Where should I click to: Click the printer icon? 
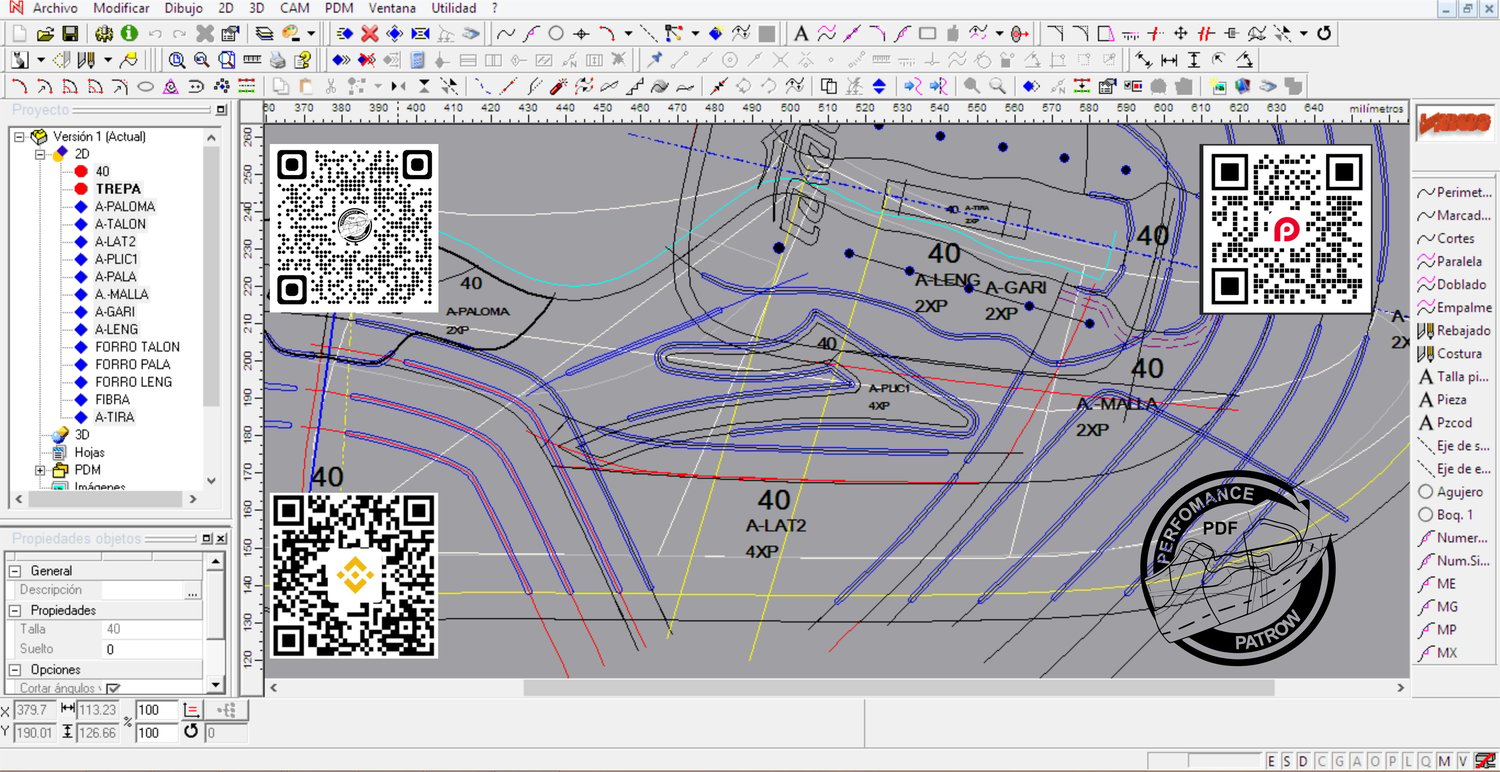point(277,59)
